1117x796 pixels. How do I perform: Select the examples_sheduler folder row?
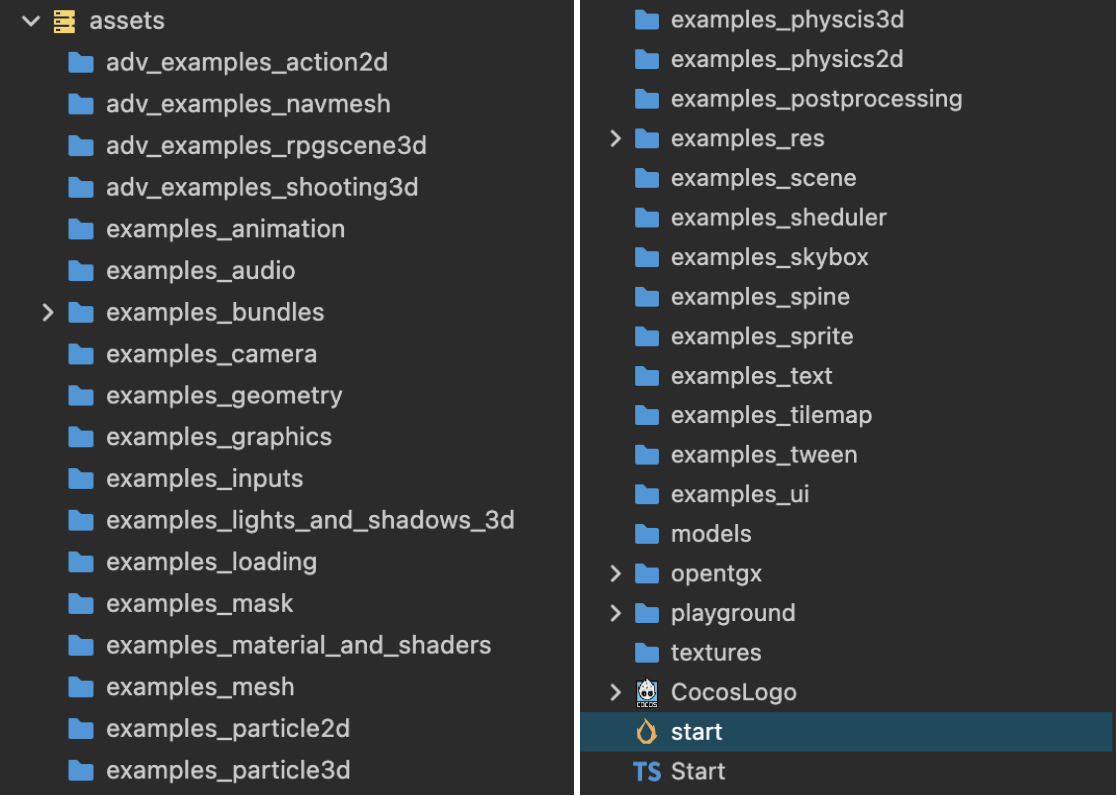click(848, 217)
